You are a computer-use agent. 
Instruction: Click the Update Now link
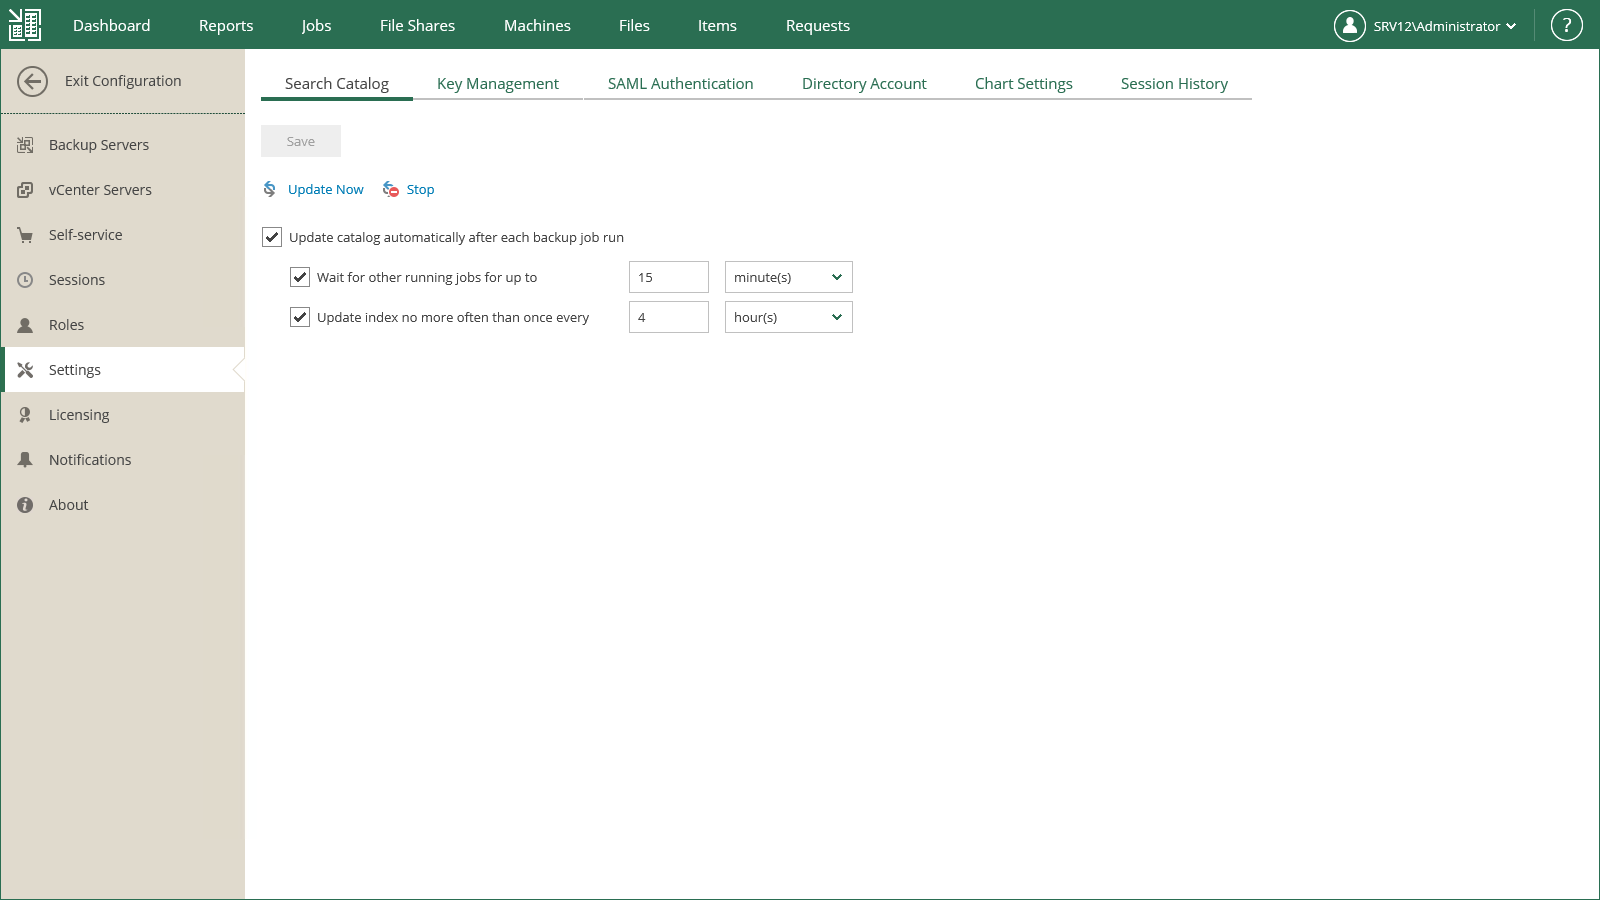click(326, 189)
